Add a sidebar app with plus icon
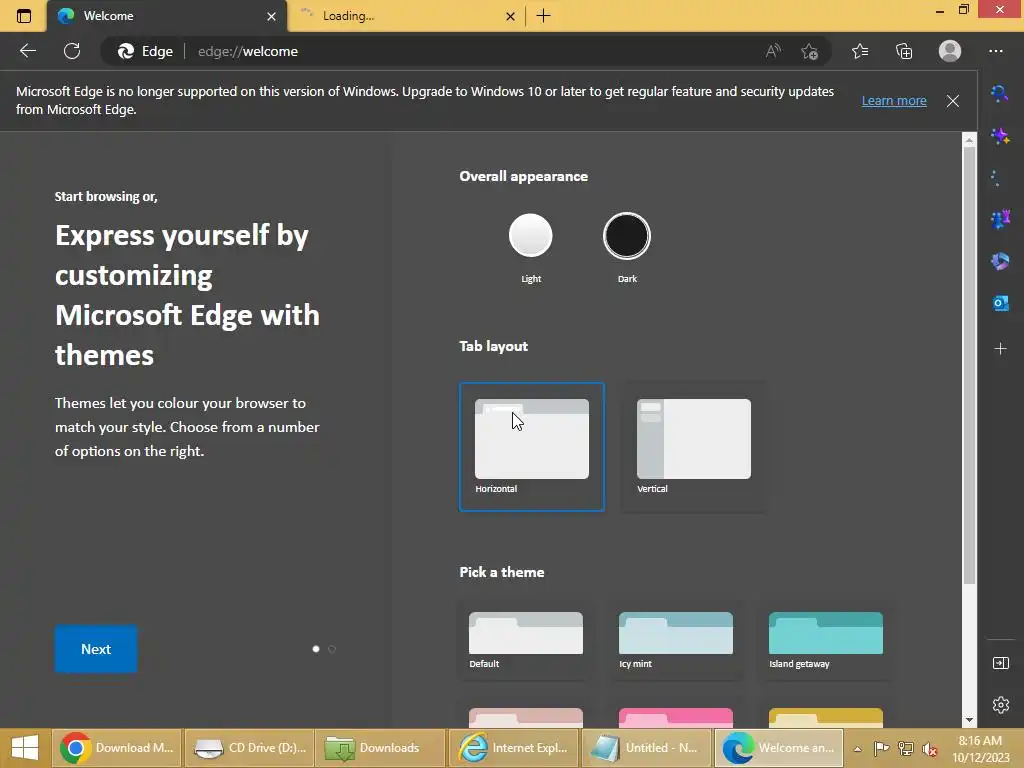1024x768 pixels. click(x=1000, y=349)
